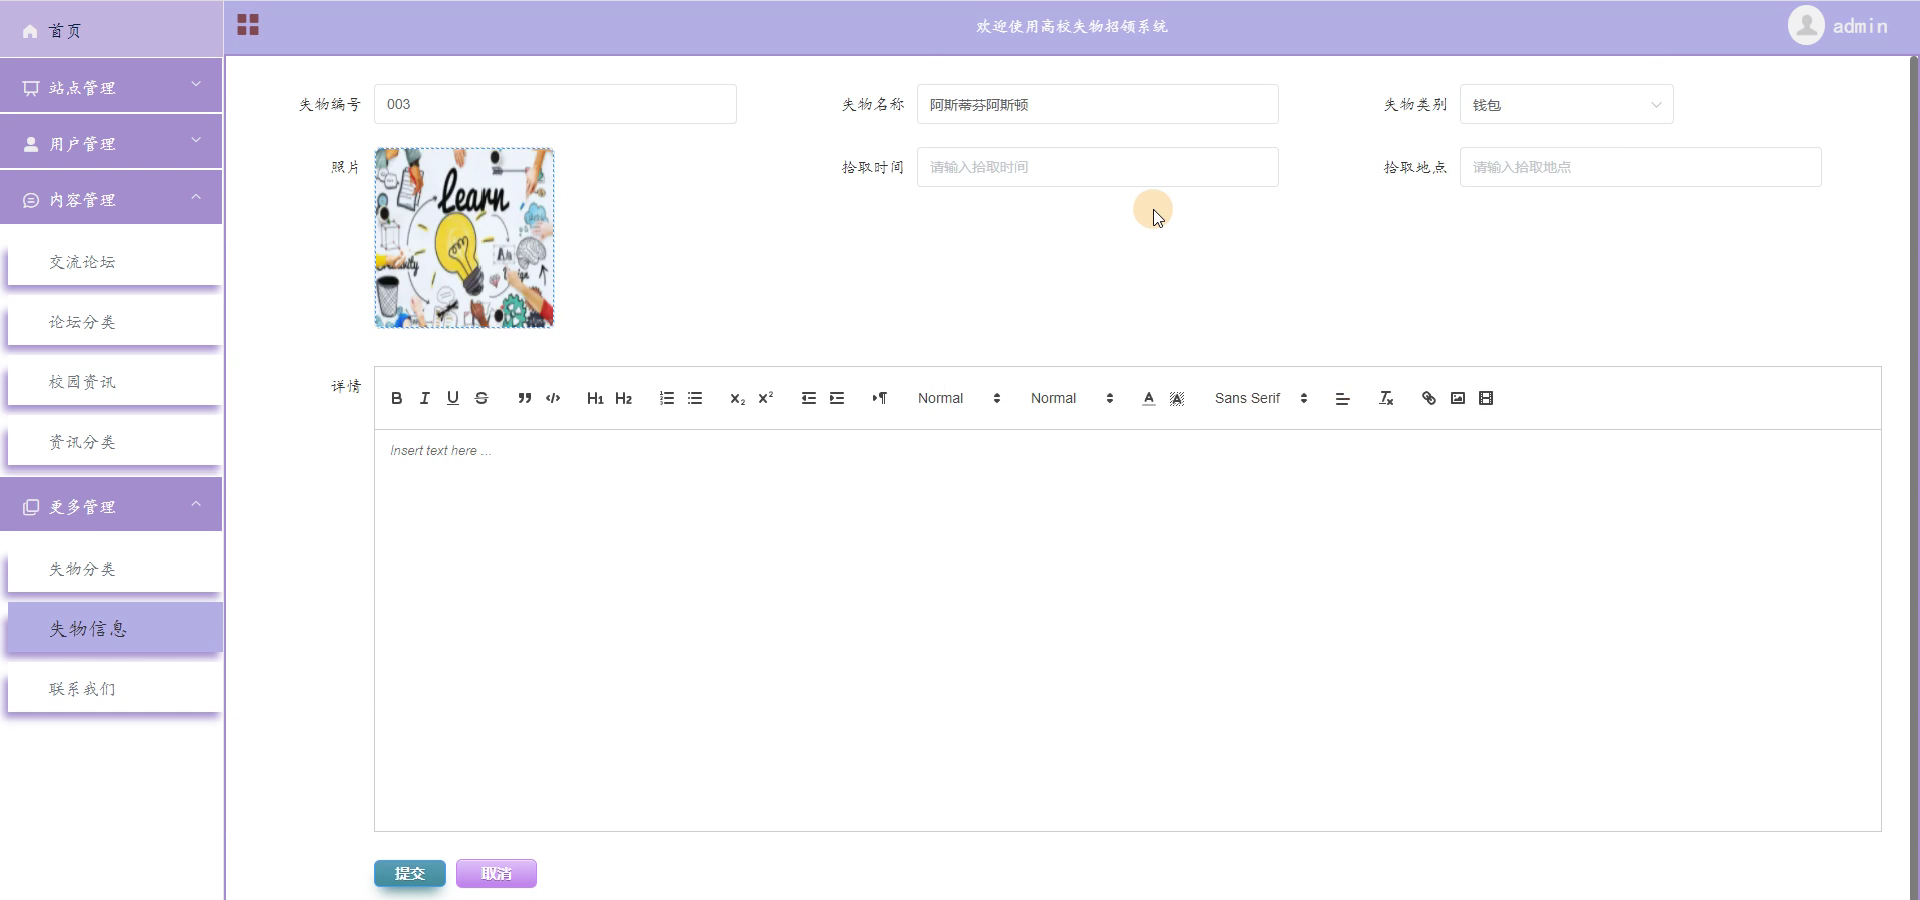Image resolution: width=1920 pixels, height=900 pixels.
Task: Go to 首页 home page
Action: click(111, 30)
